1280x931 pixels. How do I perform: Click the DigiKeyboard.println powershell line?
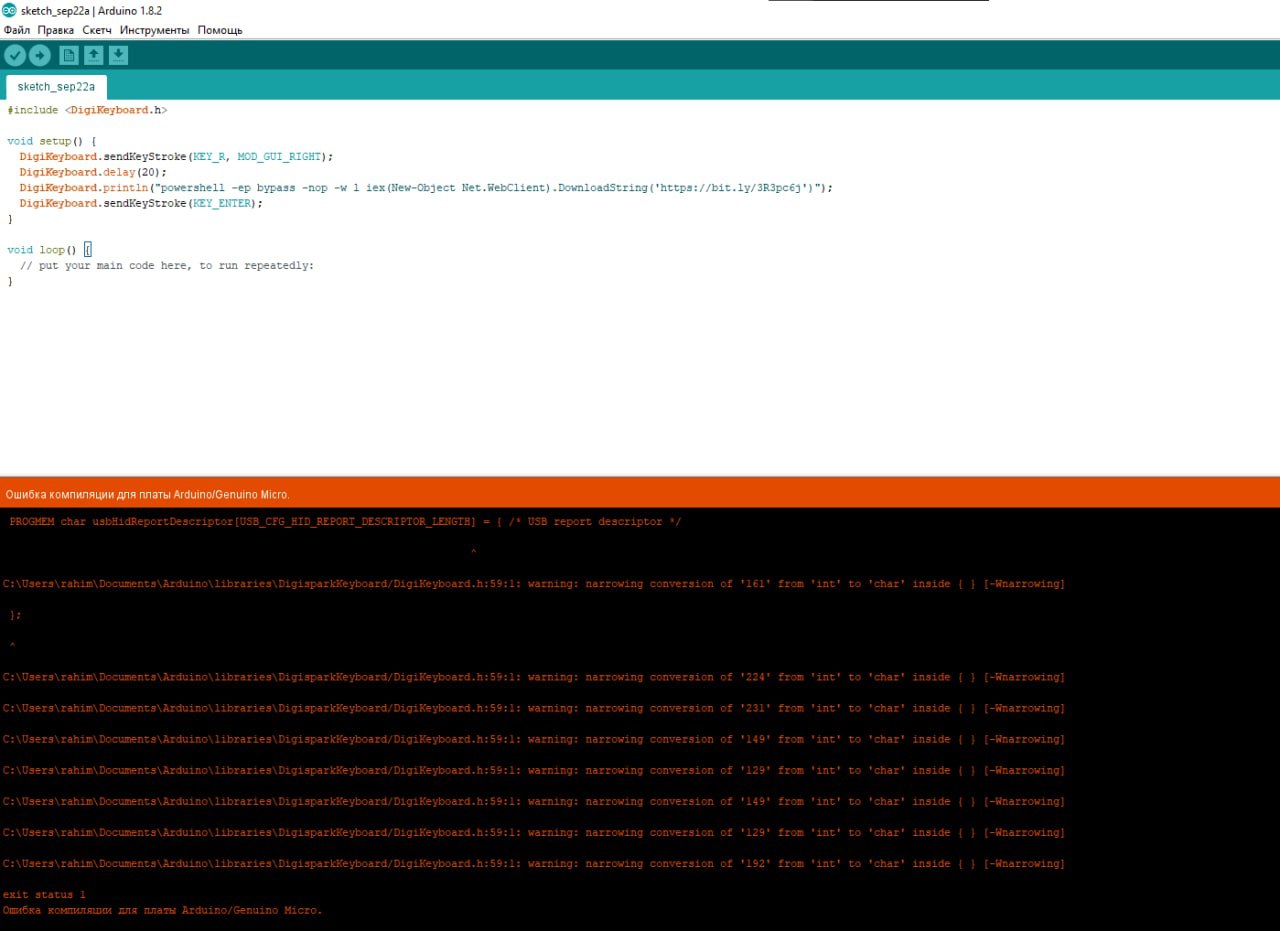tap(426, 188)
